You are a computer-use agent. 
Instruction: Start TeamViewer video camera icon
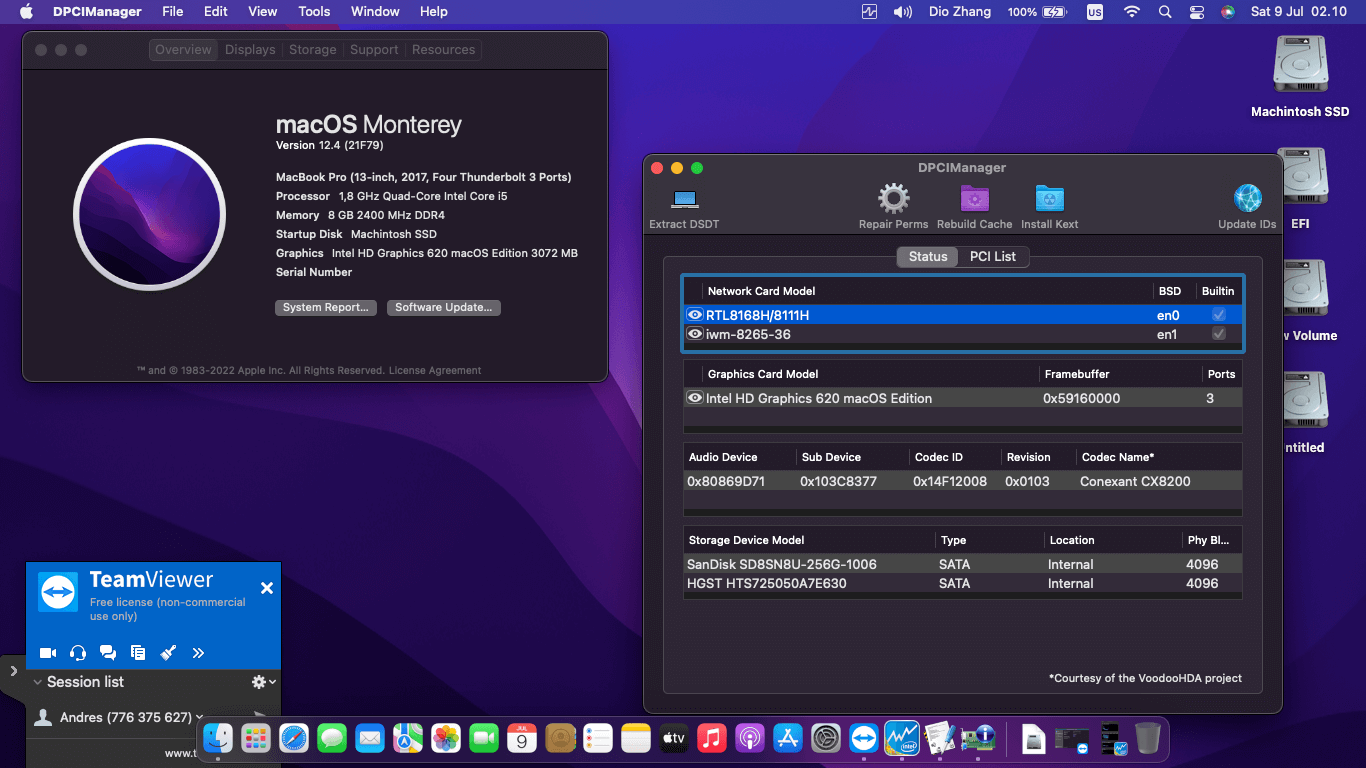[47, 653]
